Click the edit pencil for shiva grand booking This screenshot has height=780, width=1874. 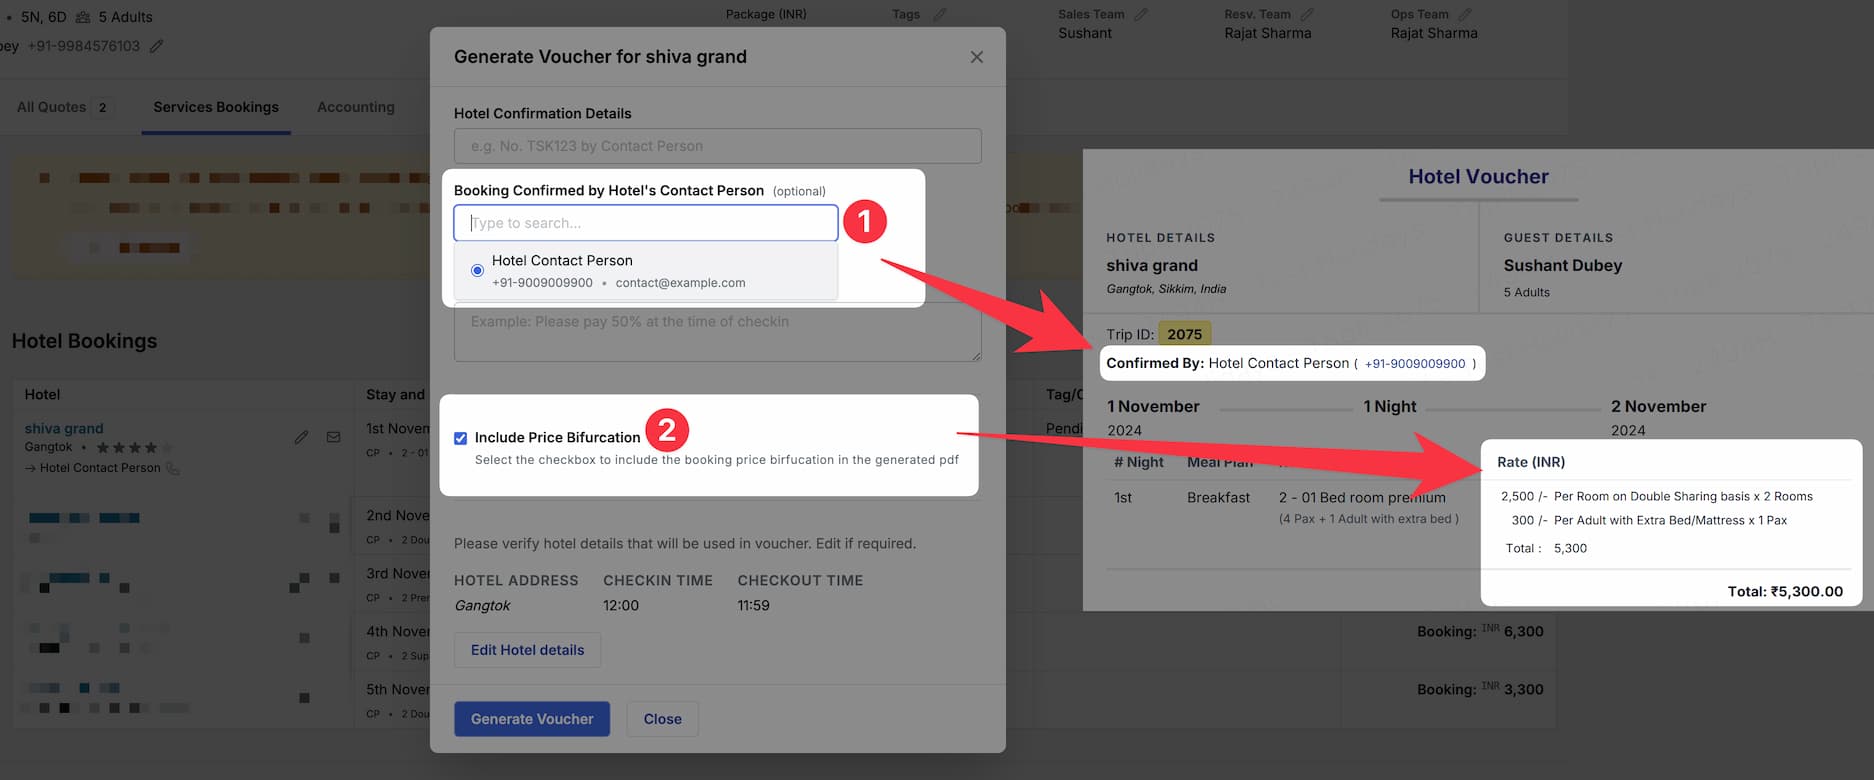(x=301, y=437)
